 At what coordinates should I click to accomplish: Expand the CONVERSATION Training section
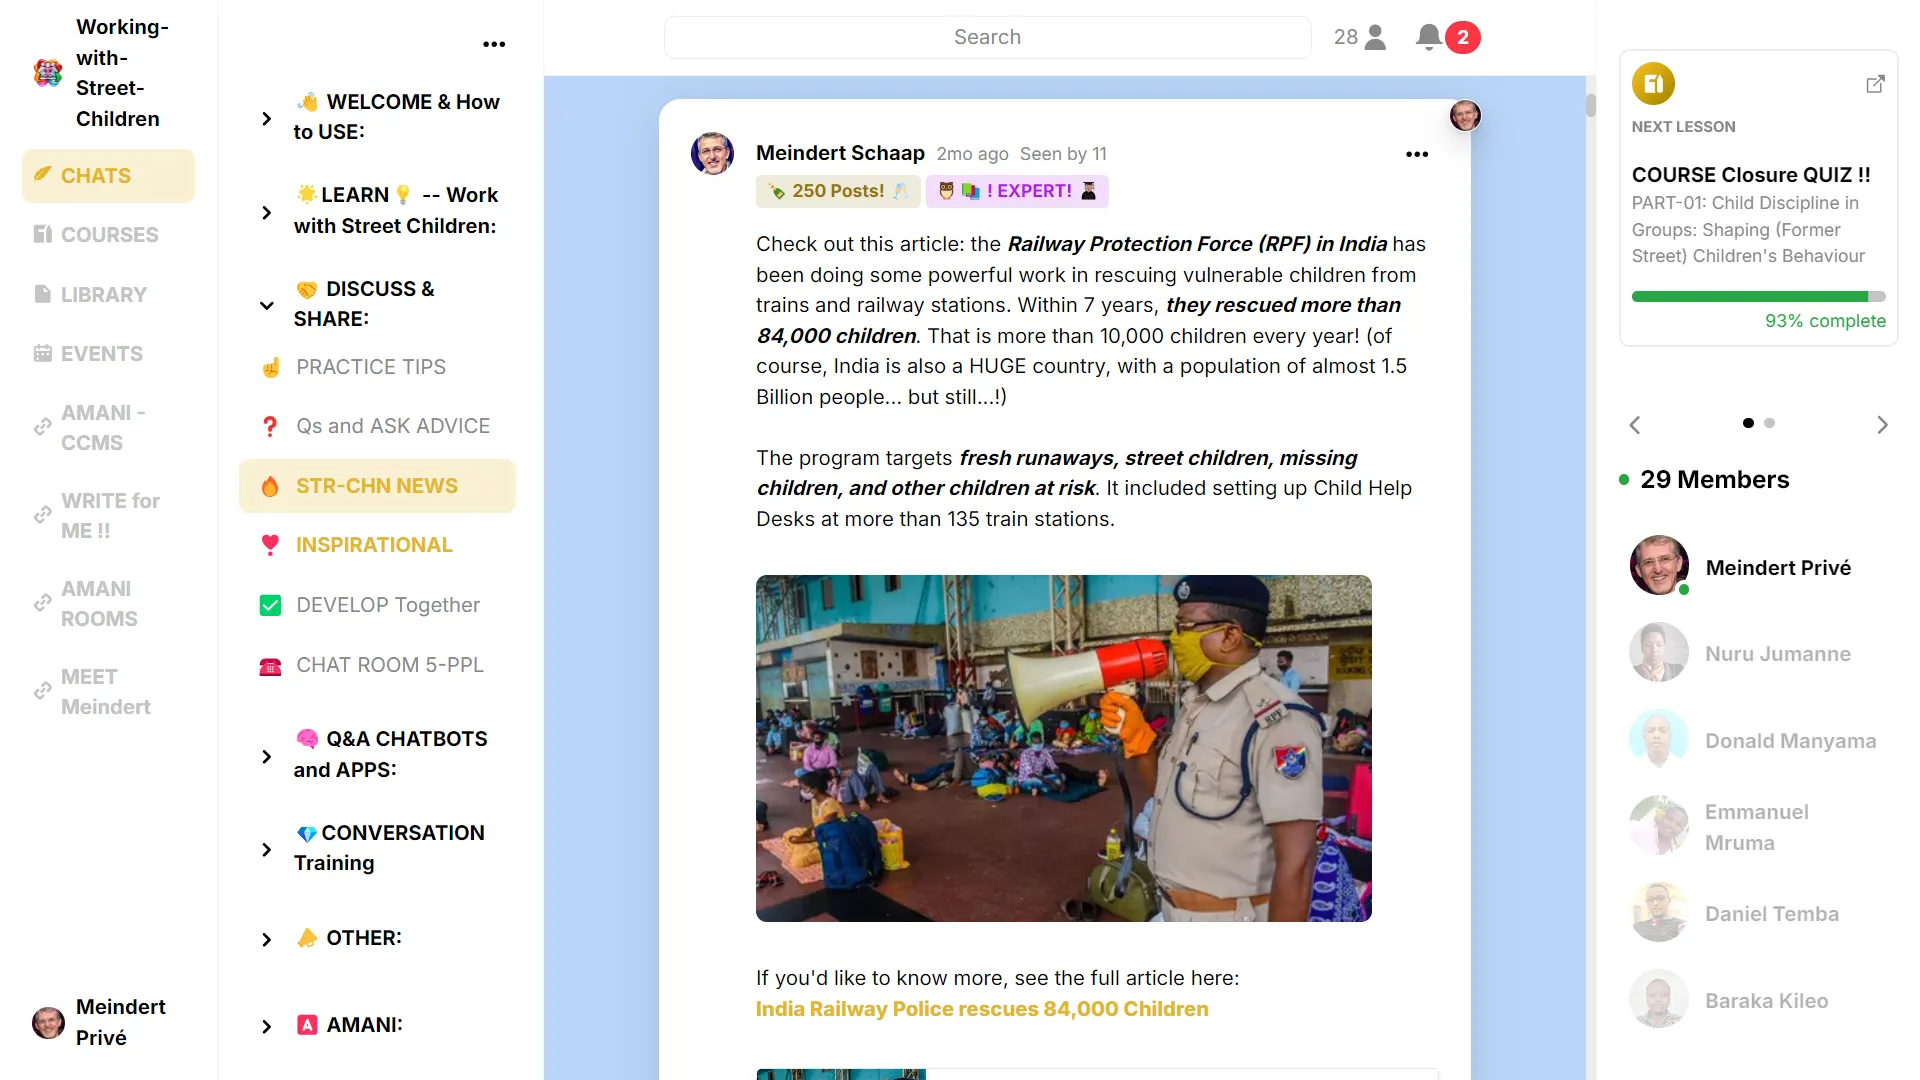[x=266, y=849]
